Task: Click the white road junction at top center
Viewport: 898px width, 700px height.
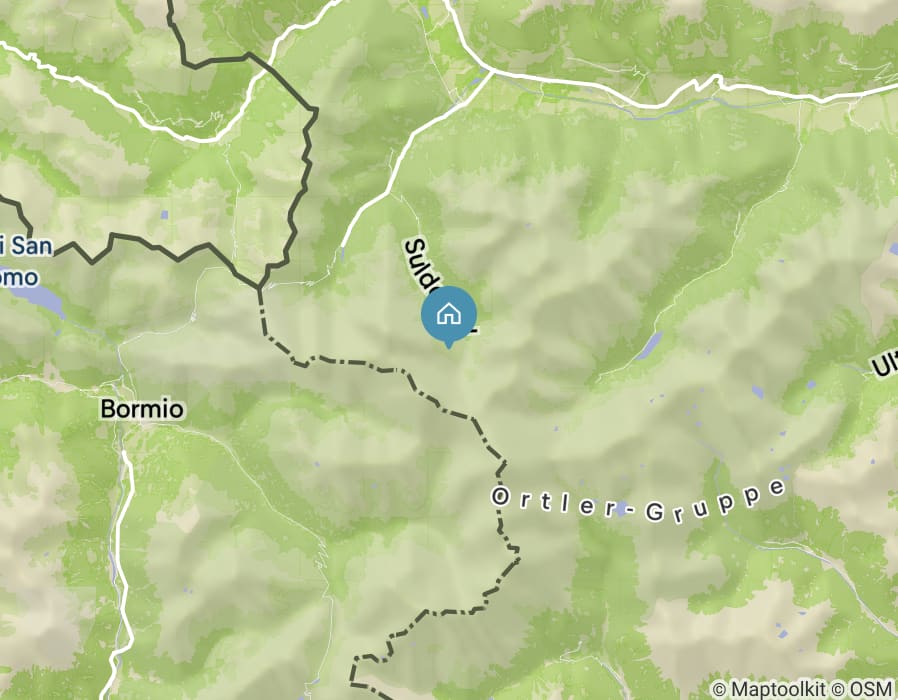Action: point(490,70)
